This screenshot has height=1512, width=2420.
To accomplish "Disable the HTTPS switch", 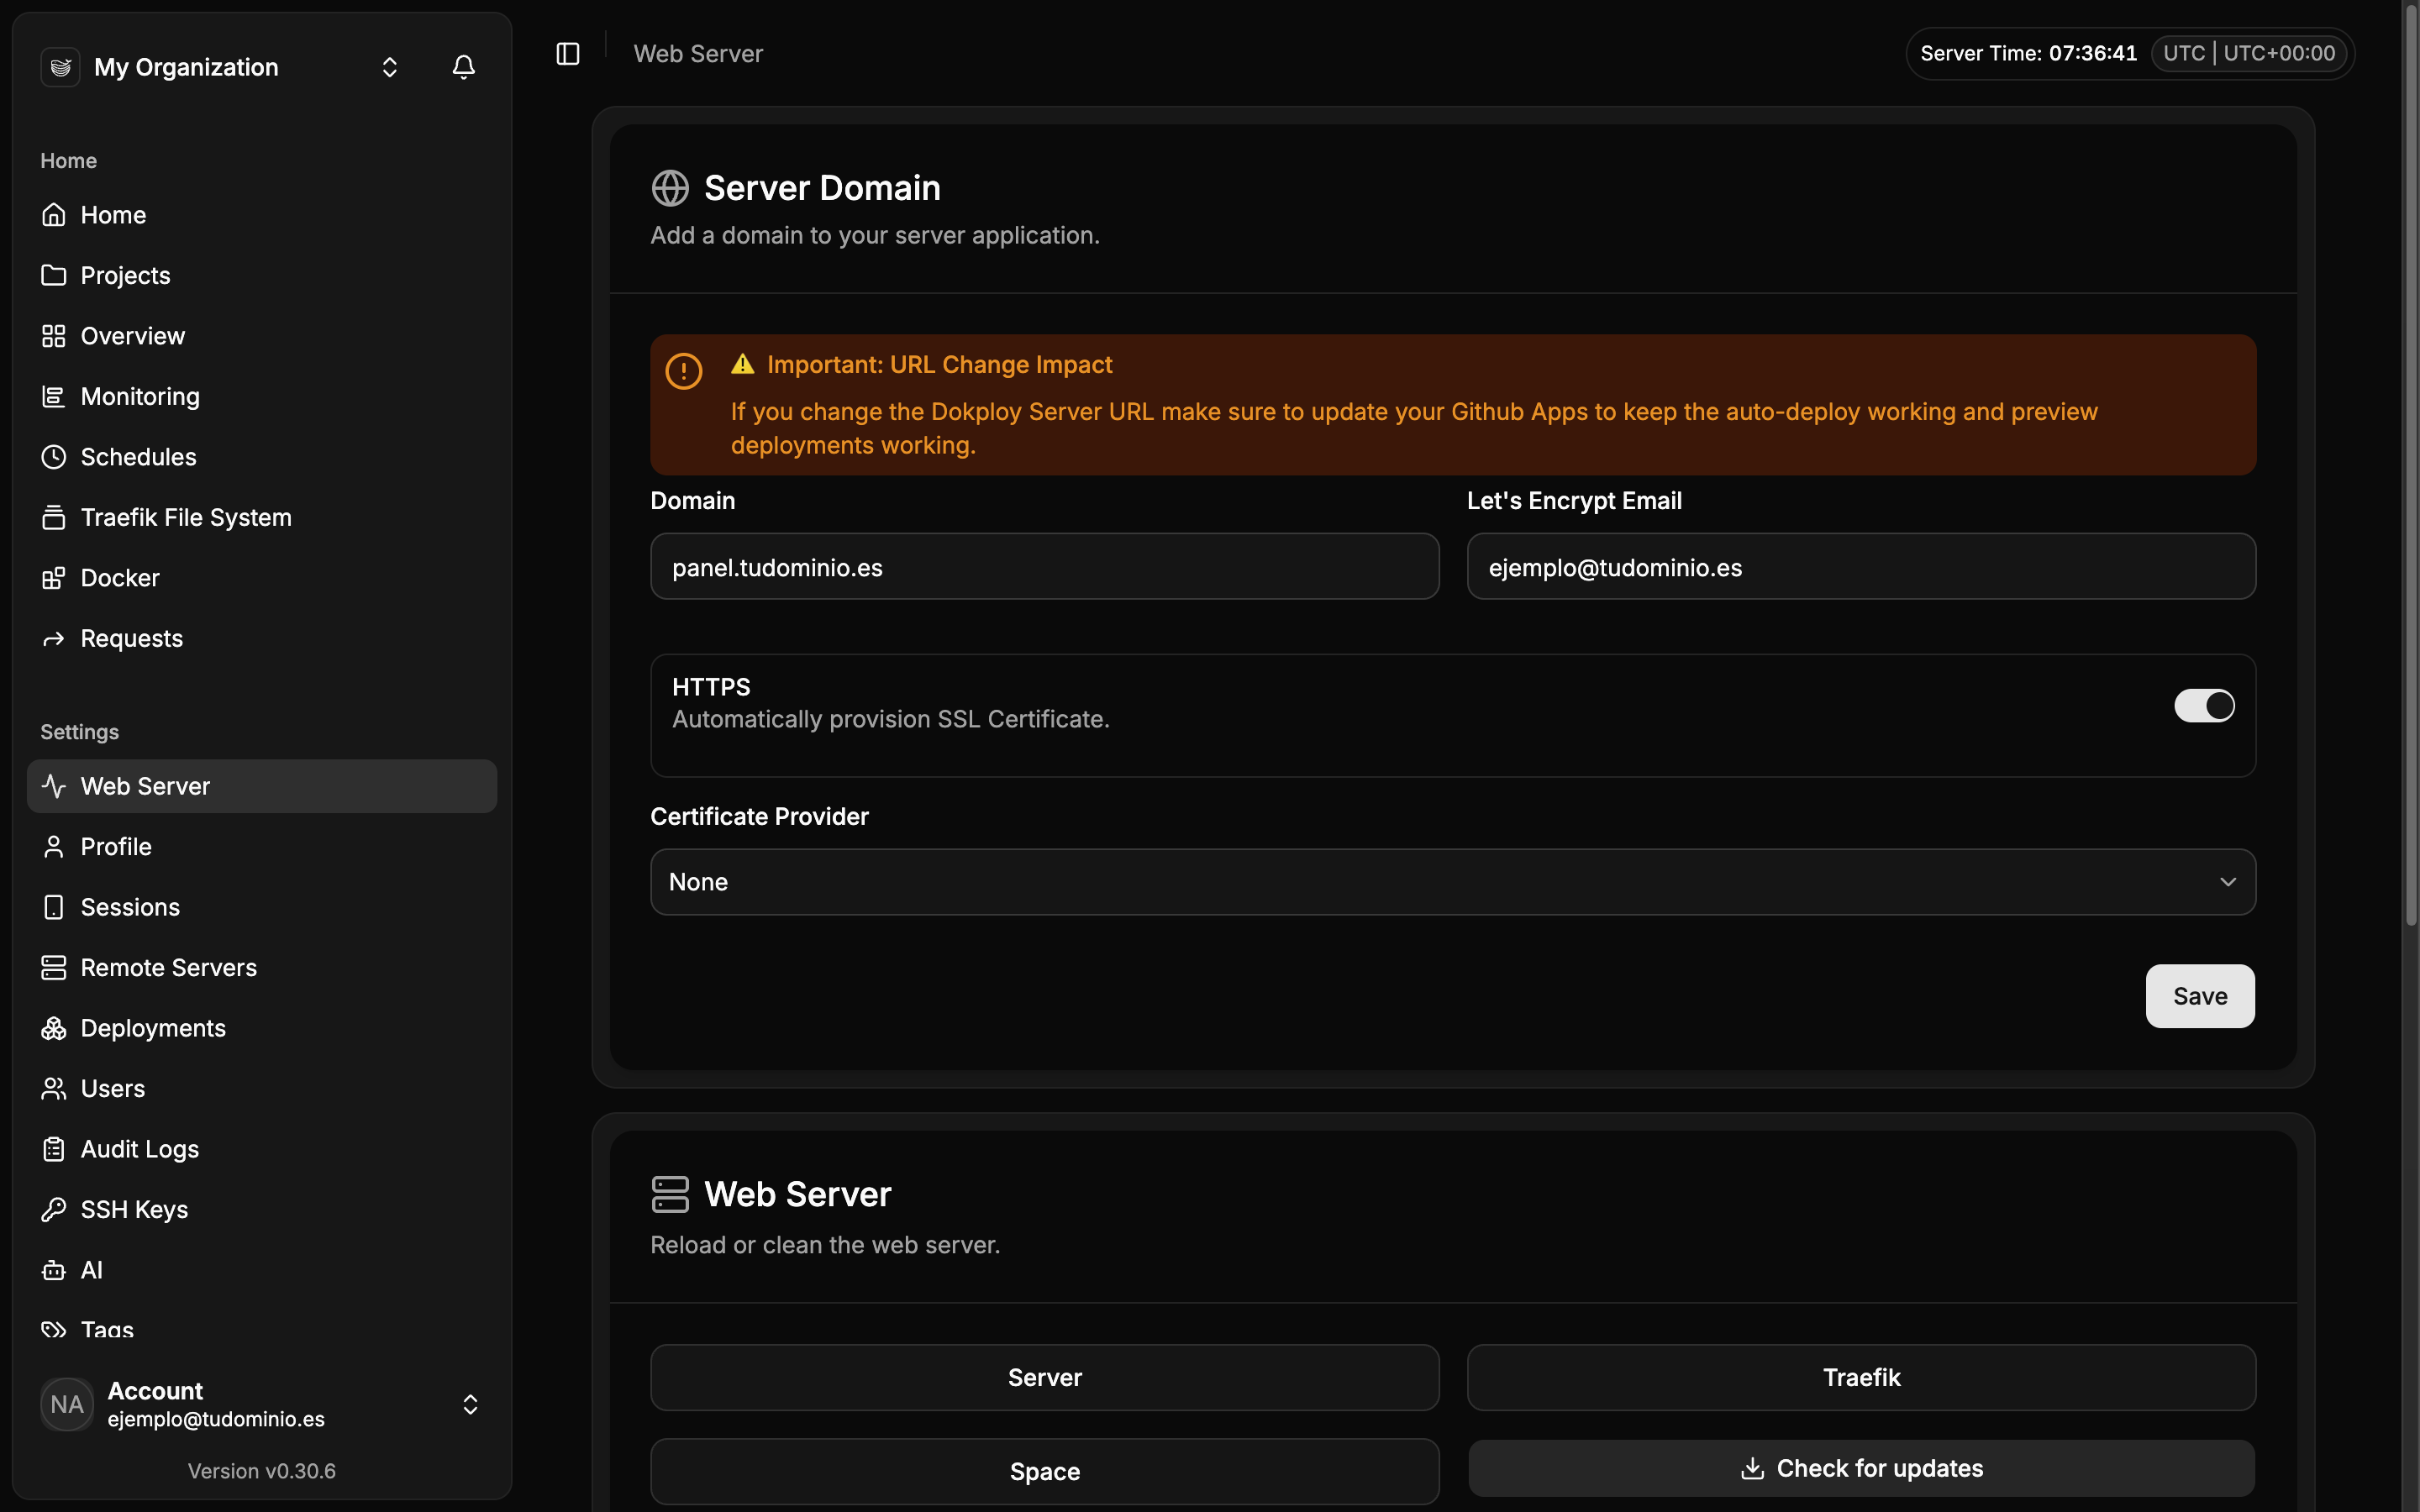I will coord(2204,706).
